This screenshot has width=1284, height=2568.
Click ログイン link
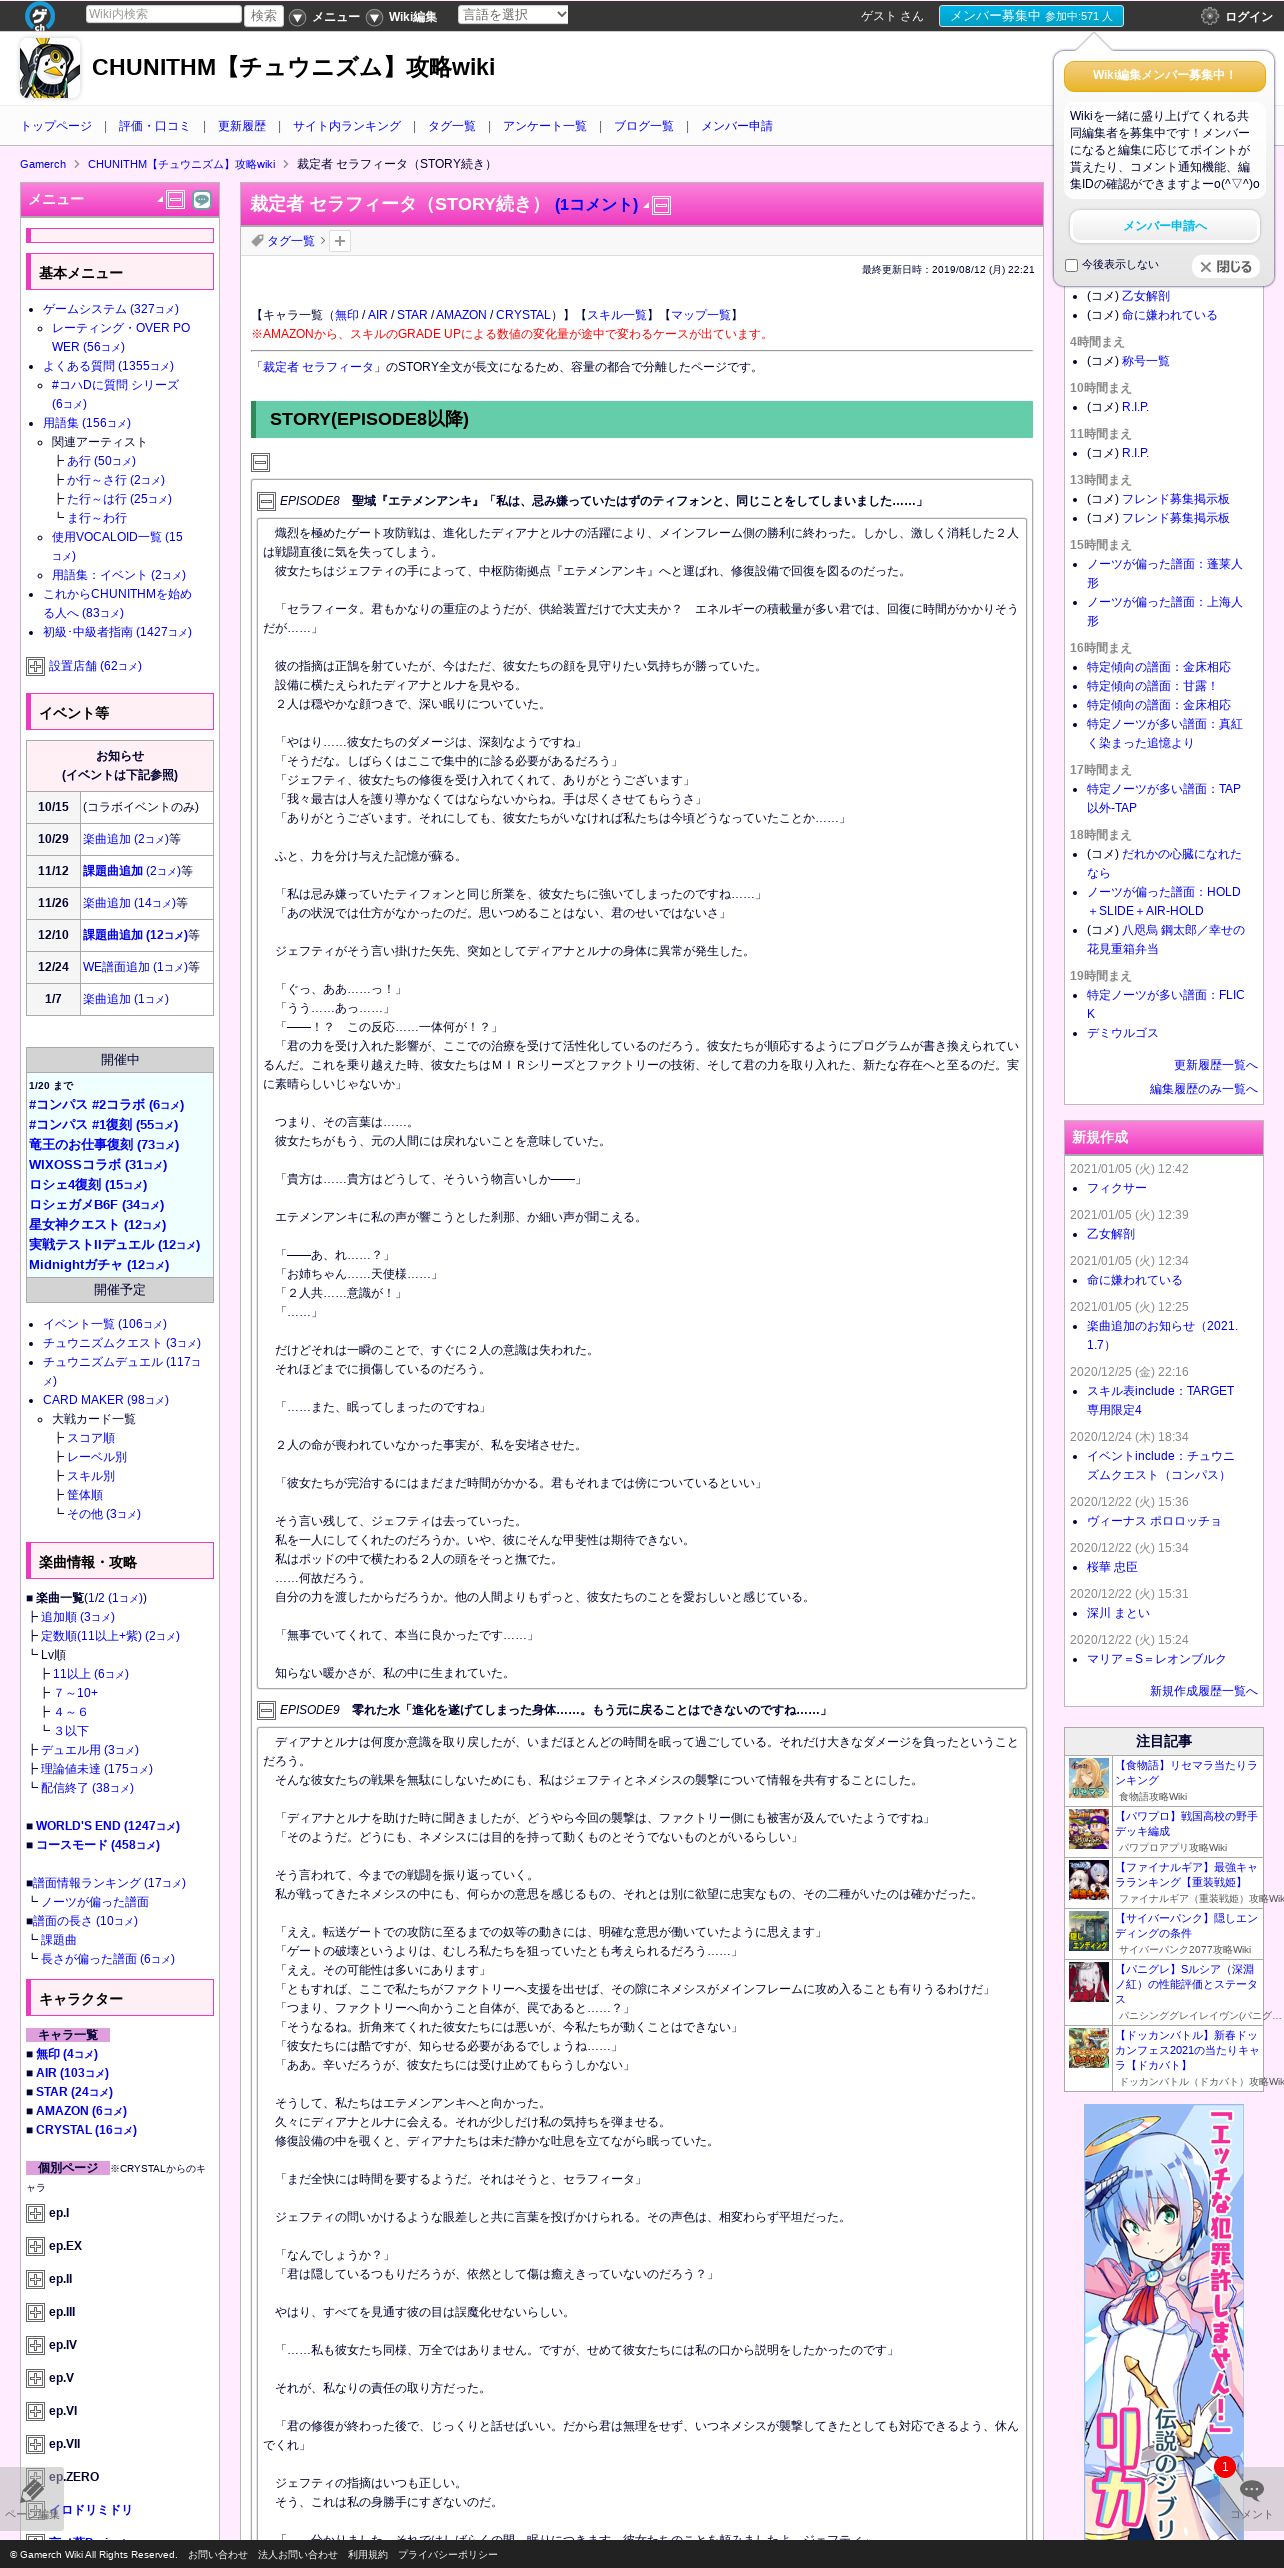pyautogui.click(x=1249, y=17)
